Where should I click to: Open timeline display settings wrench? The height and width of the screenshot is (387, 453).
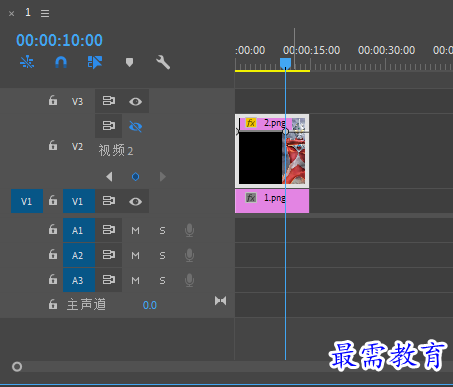pos(163,62)
